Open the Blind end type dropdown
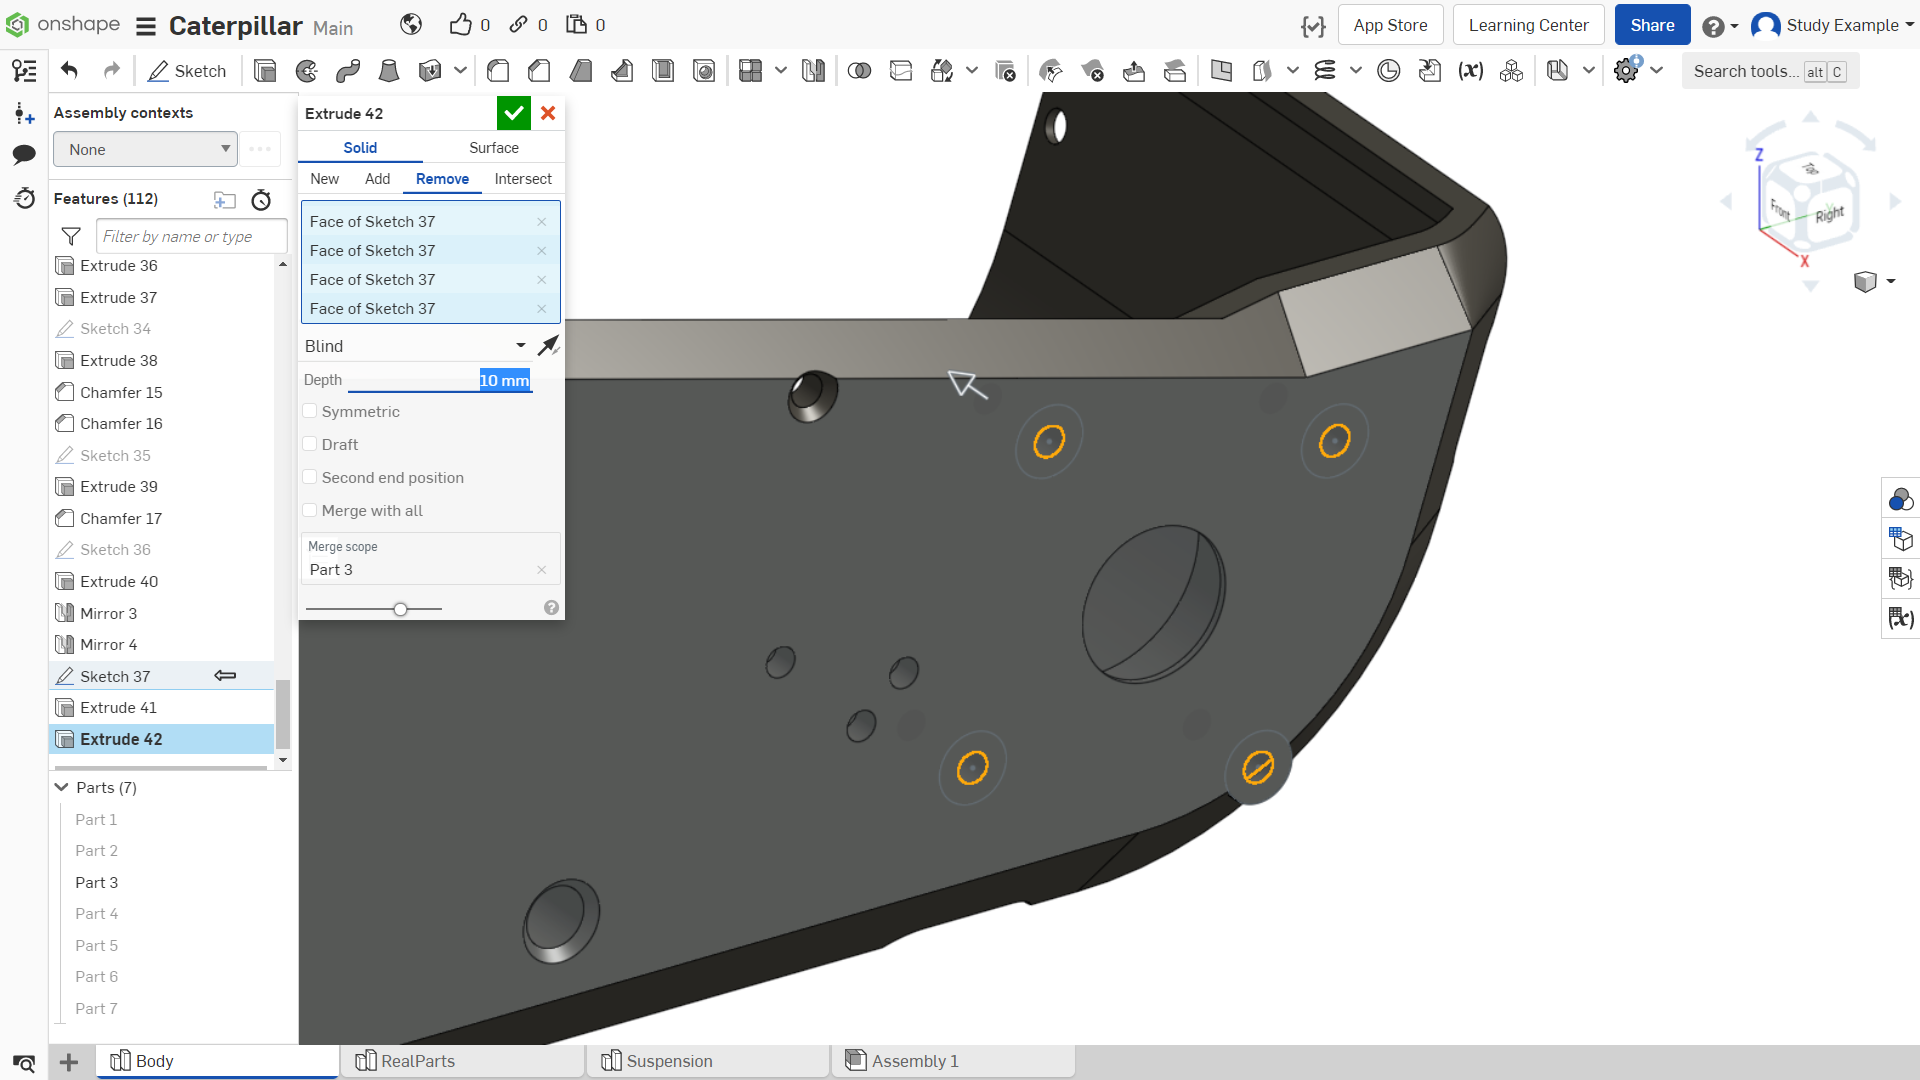Viewport: 1920px width, 1080px height. [416, 346]
